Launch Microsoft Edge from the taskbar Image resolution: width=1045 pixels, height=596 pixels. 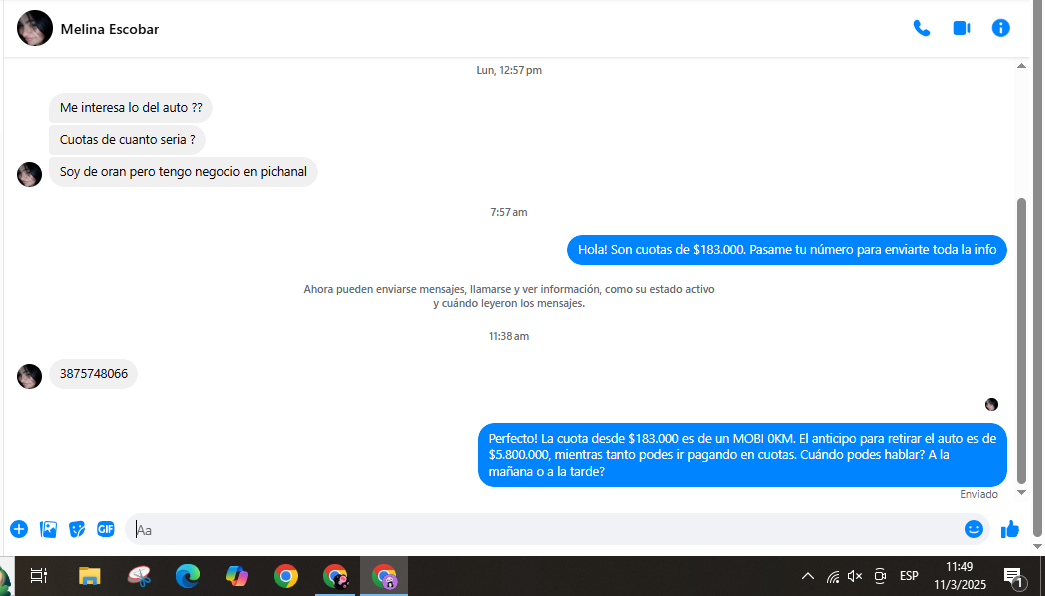point(188,576)
